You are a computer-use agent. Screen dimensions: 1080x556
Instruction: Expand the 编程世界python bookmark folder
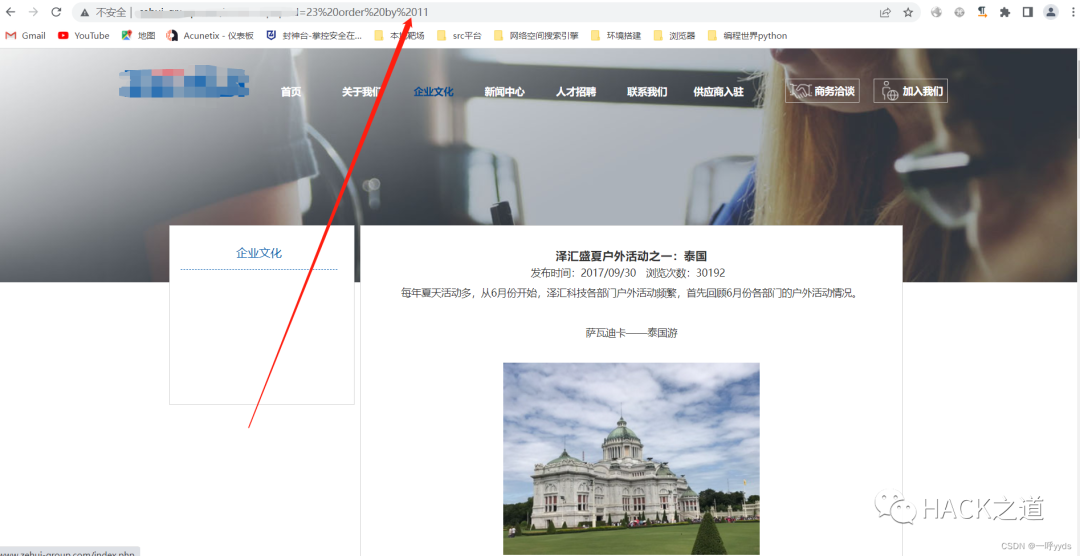click(x=747, y=35)
